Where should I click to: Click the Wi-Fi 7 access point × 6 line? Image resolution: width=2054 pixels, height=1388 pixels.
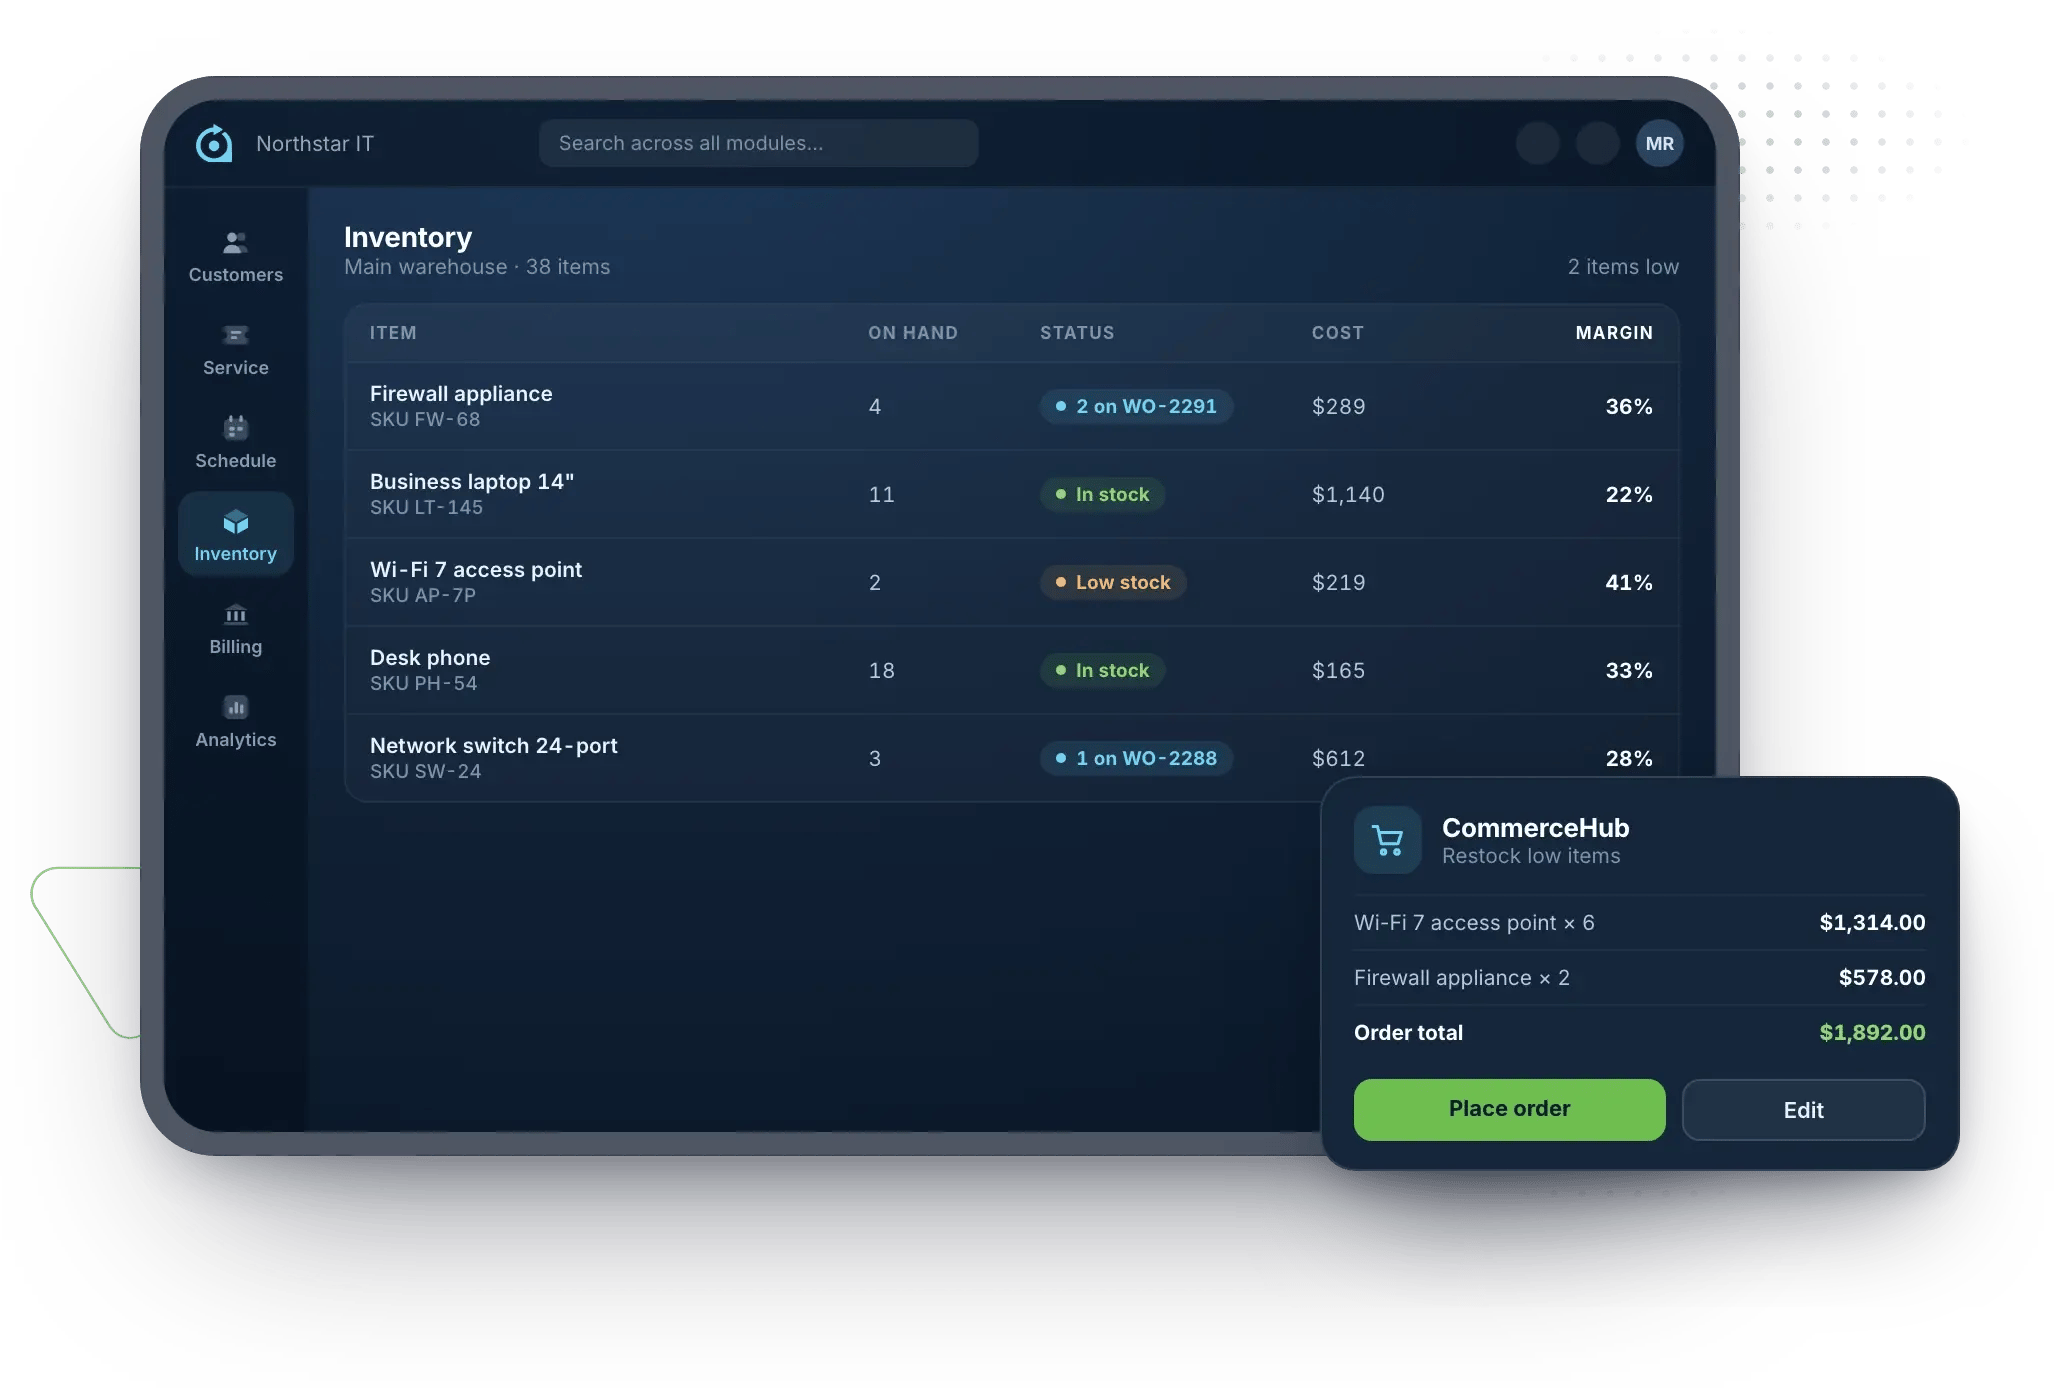(1474, 923)
